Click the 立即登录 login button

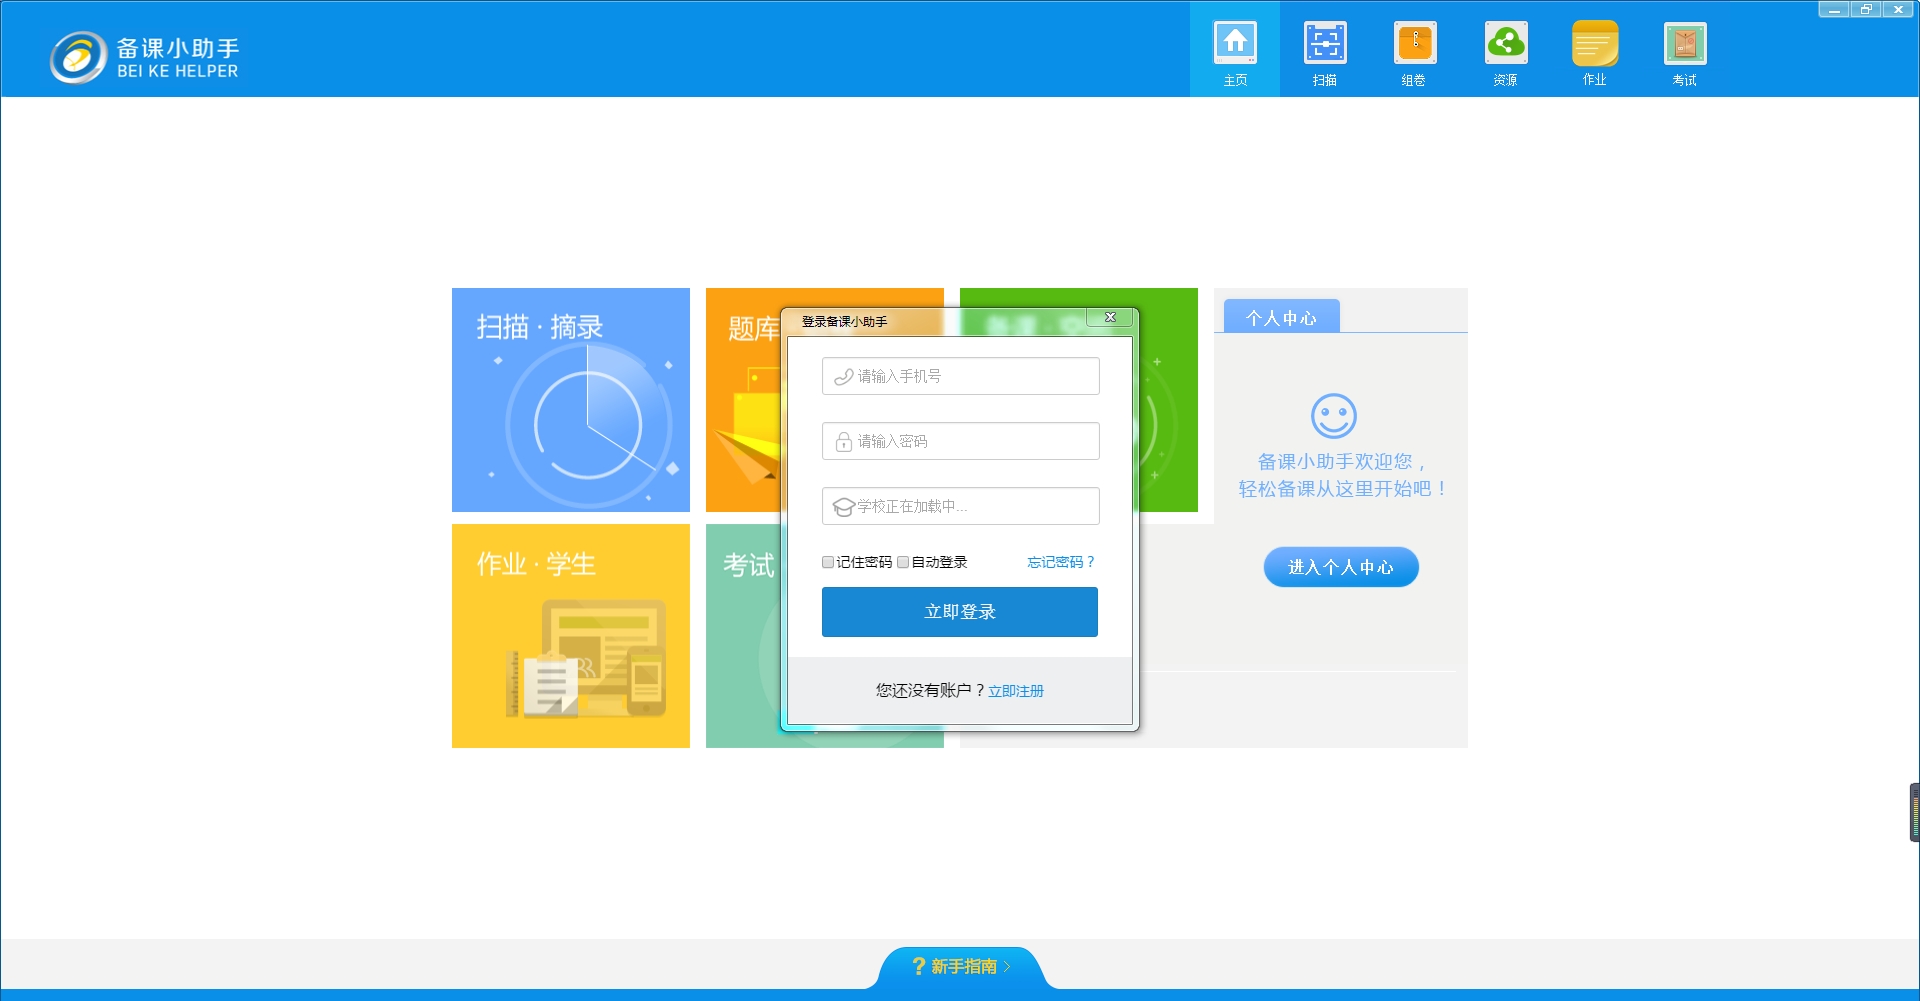960,611
